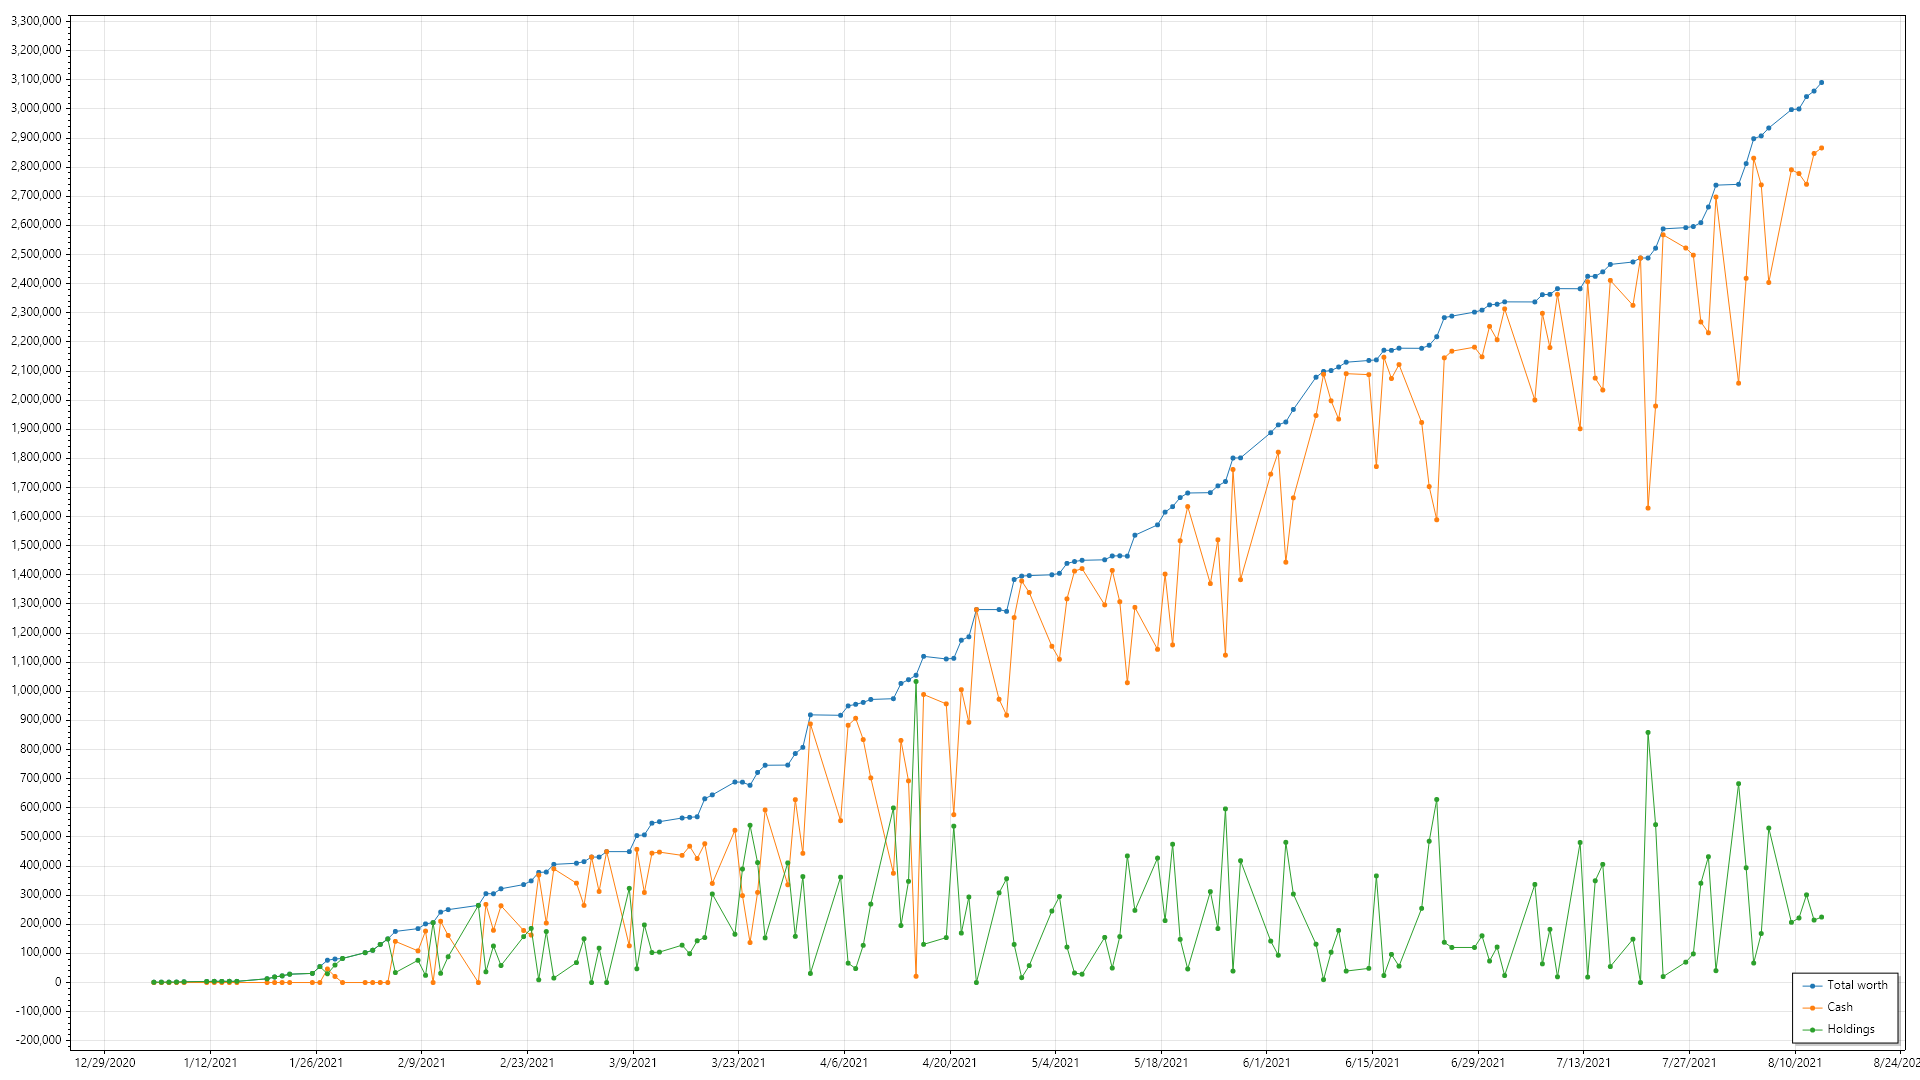Click the blue Total worth legend marker
The image size is (1920, 1080).
tap(1813, 986)
